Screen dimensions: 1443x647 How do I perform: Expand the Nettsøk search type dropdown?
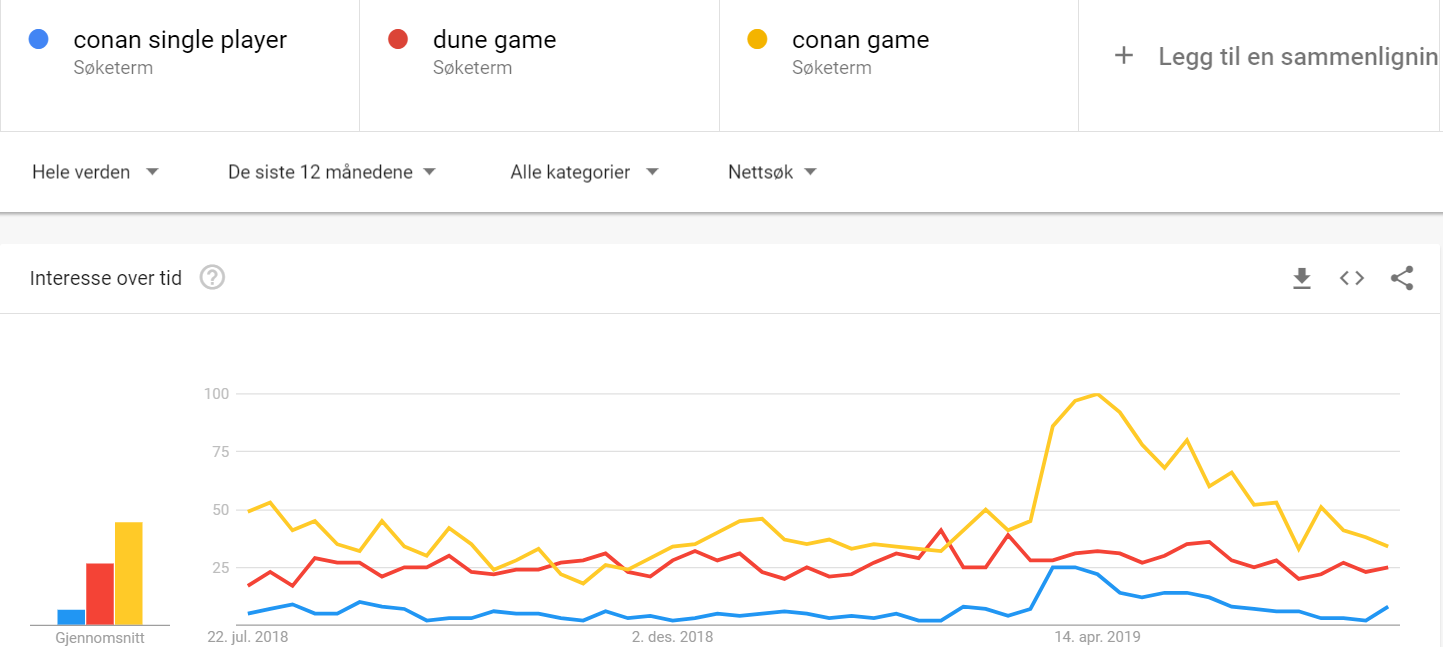pyautogui.click(x=772, y=172)
